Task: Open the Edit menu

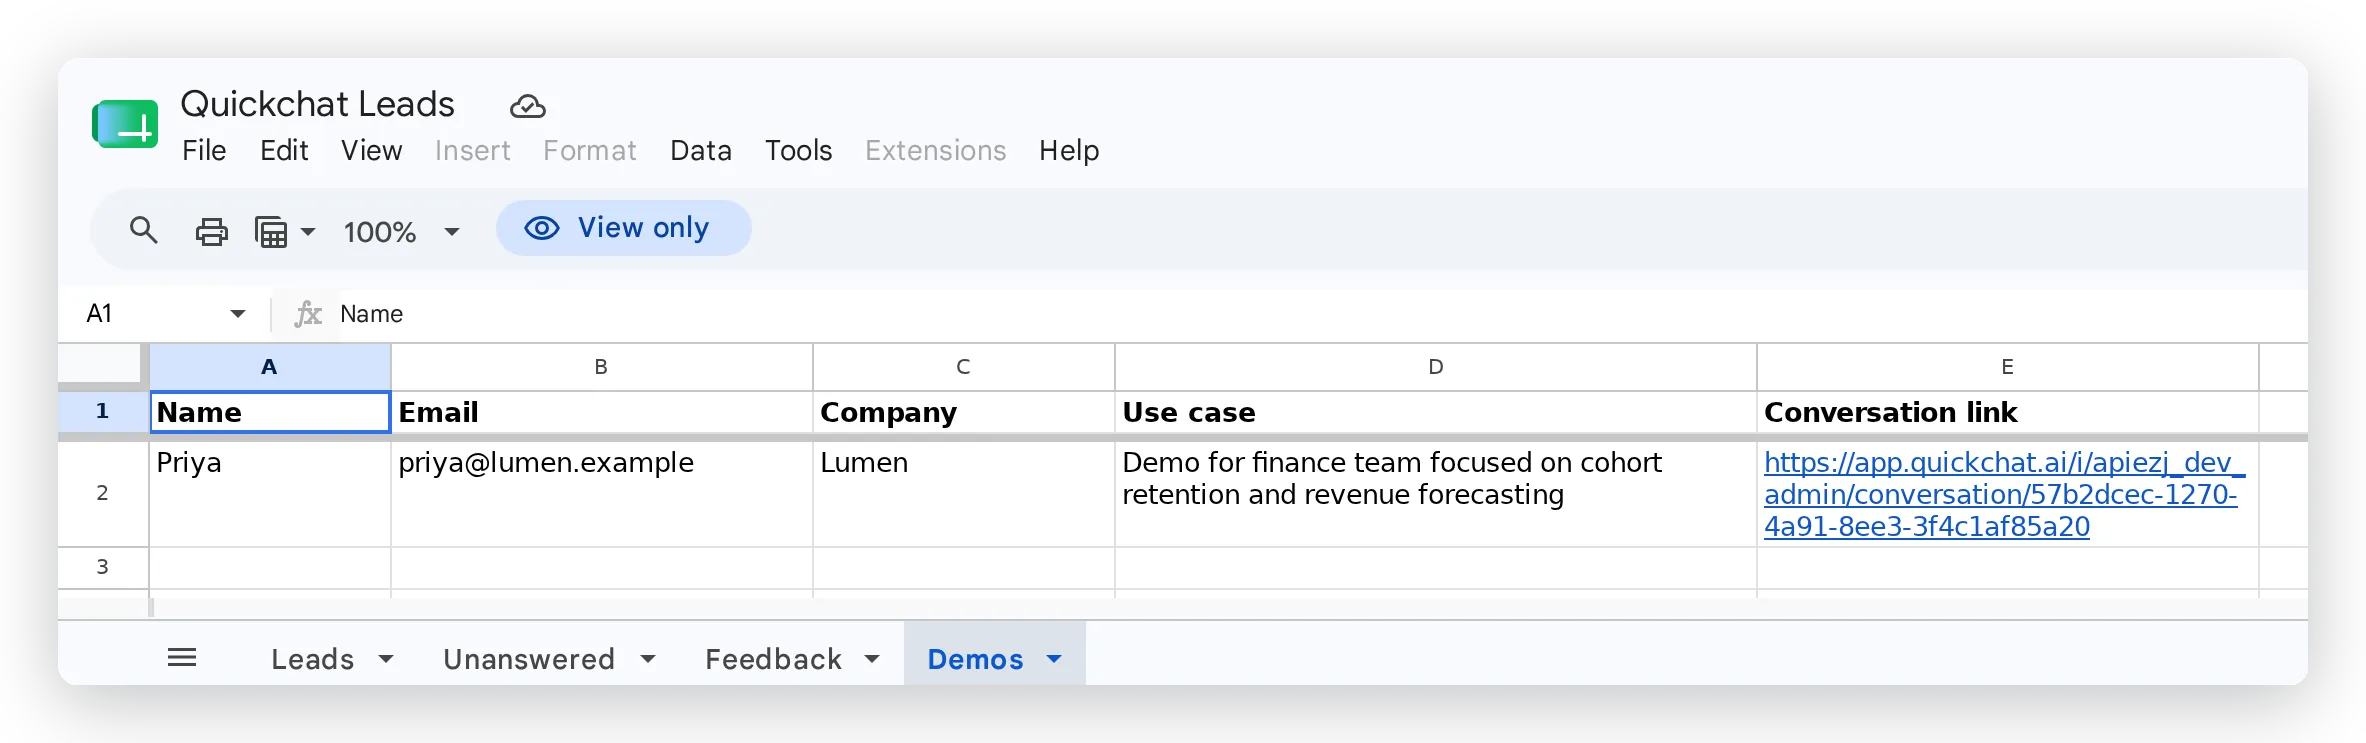Action: click(284, 151)
